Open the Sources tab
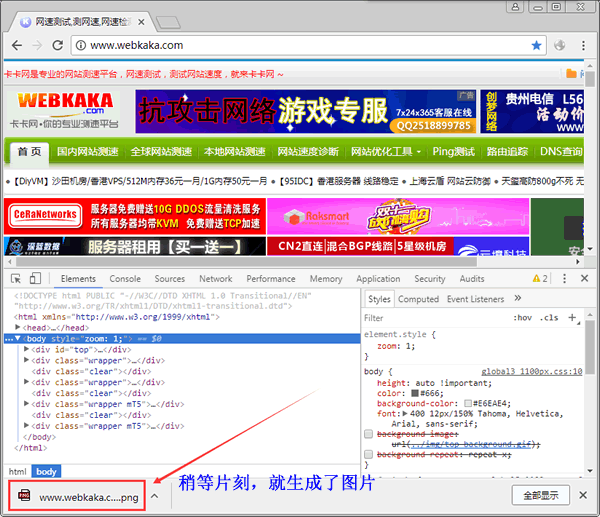 pyautogui.click(x=170, y=279)
